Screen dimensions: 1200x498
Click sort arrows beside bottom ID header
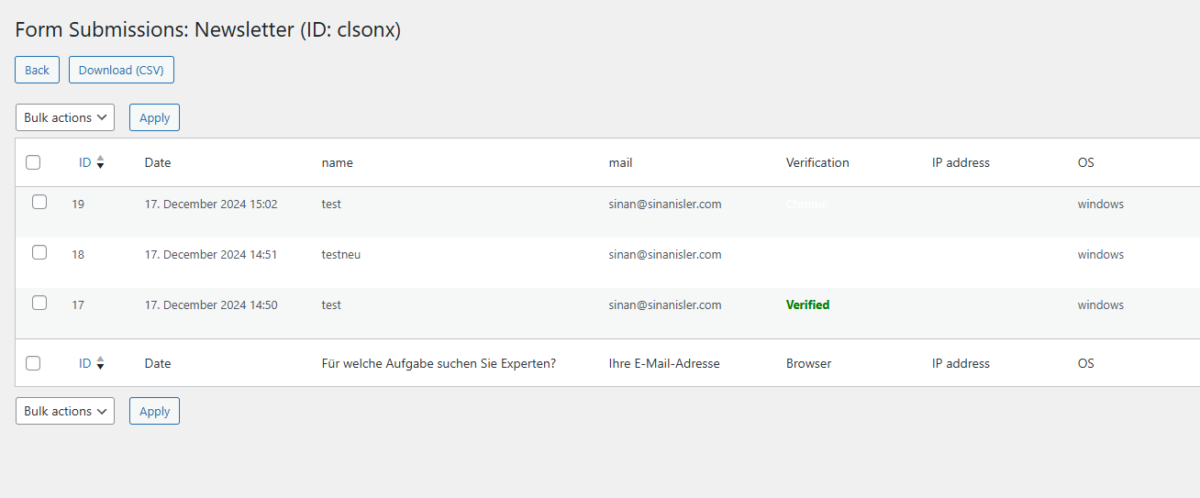[101, 364]
